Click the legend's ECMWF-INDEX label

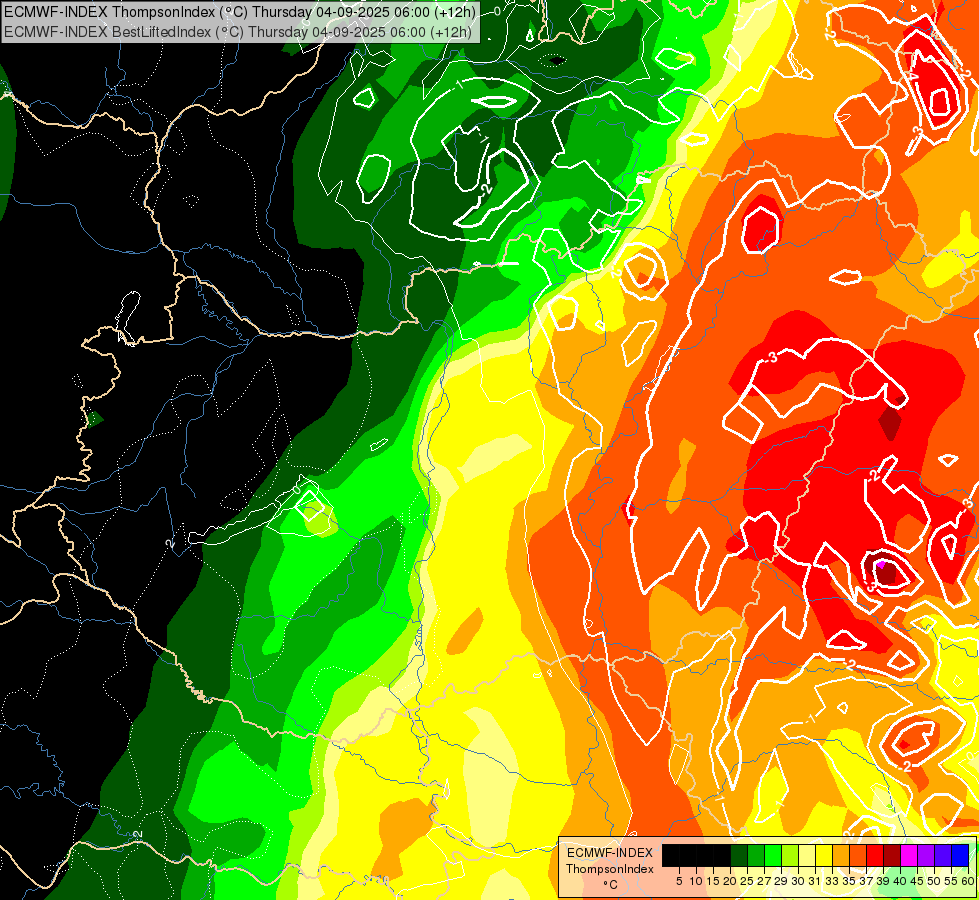(x=610, y=853)
